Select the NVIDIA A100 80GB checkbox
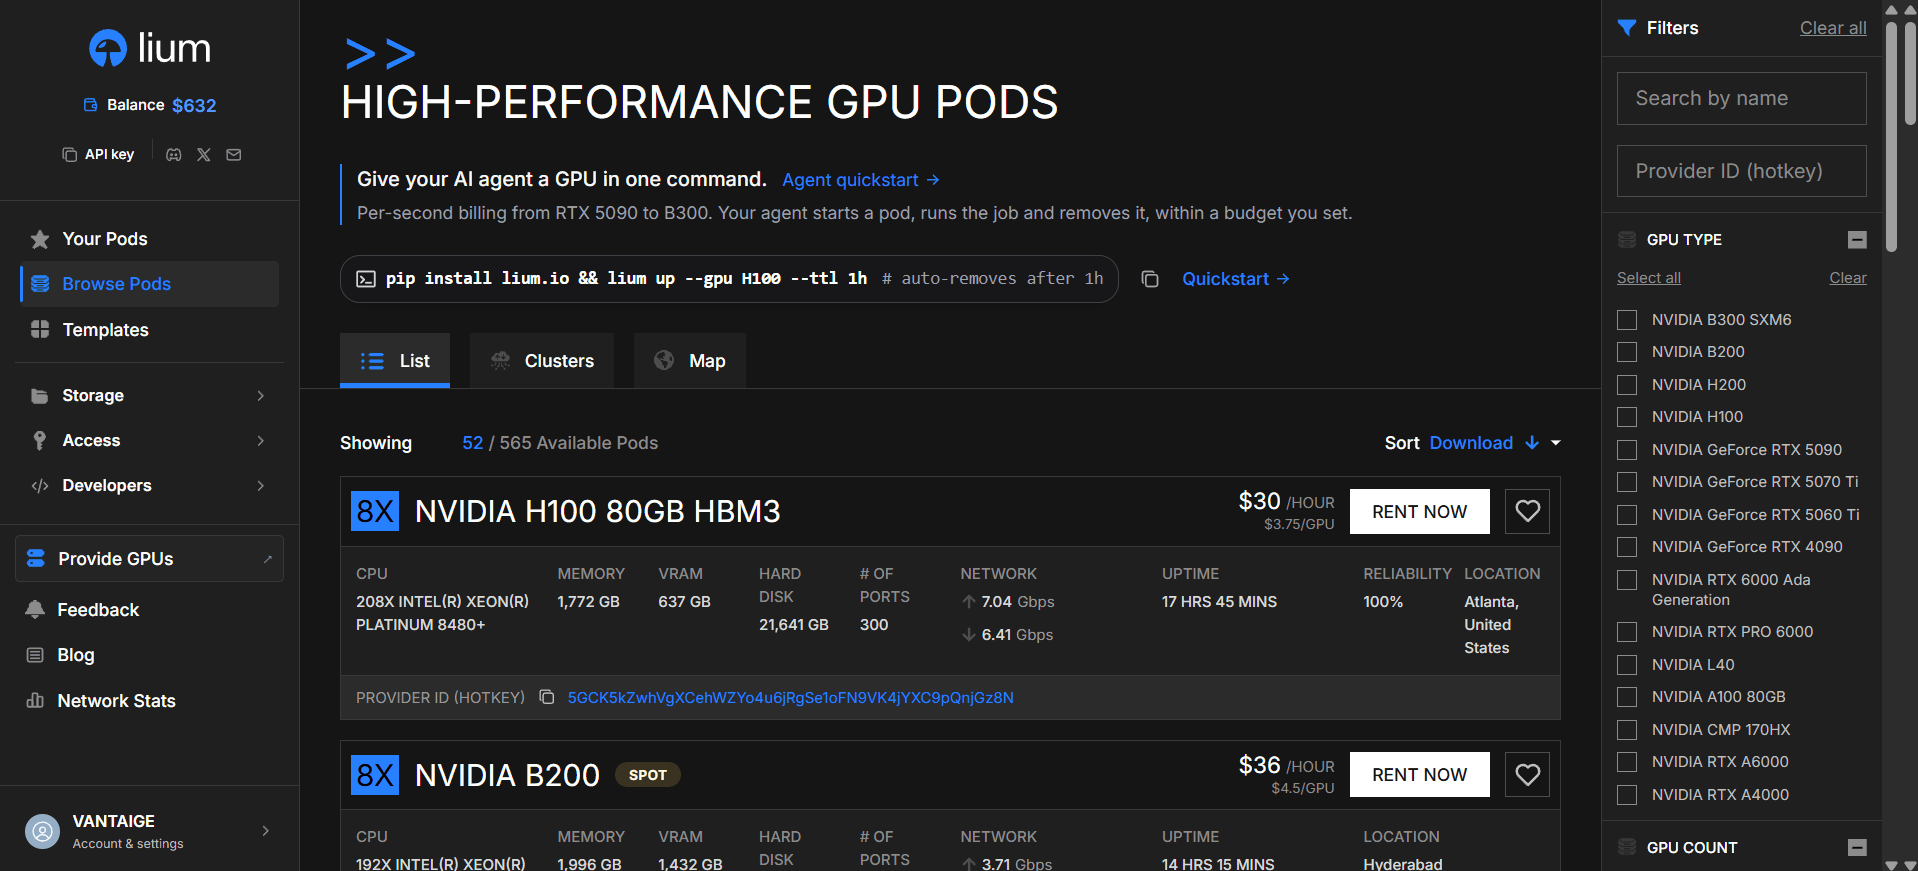The image size is (1918, 871). click(1627, 697)
